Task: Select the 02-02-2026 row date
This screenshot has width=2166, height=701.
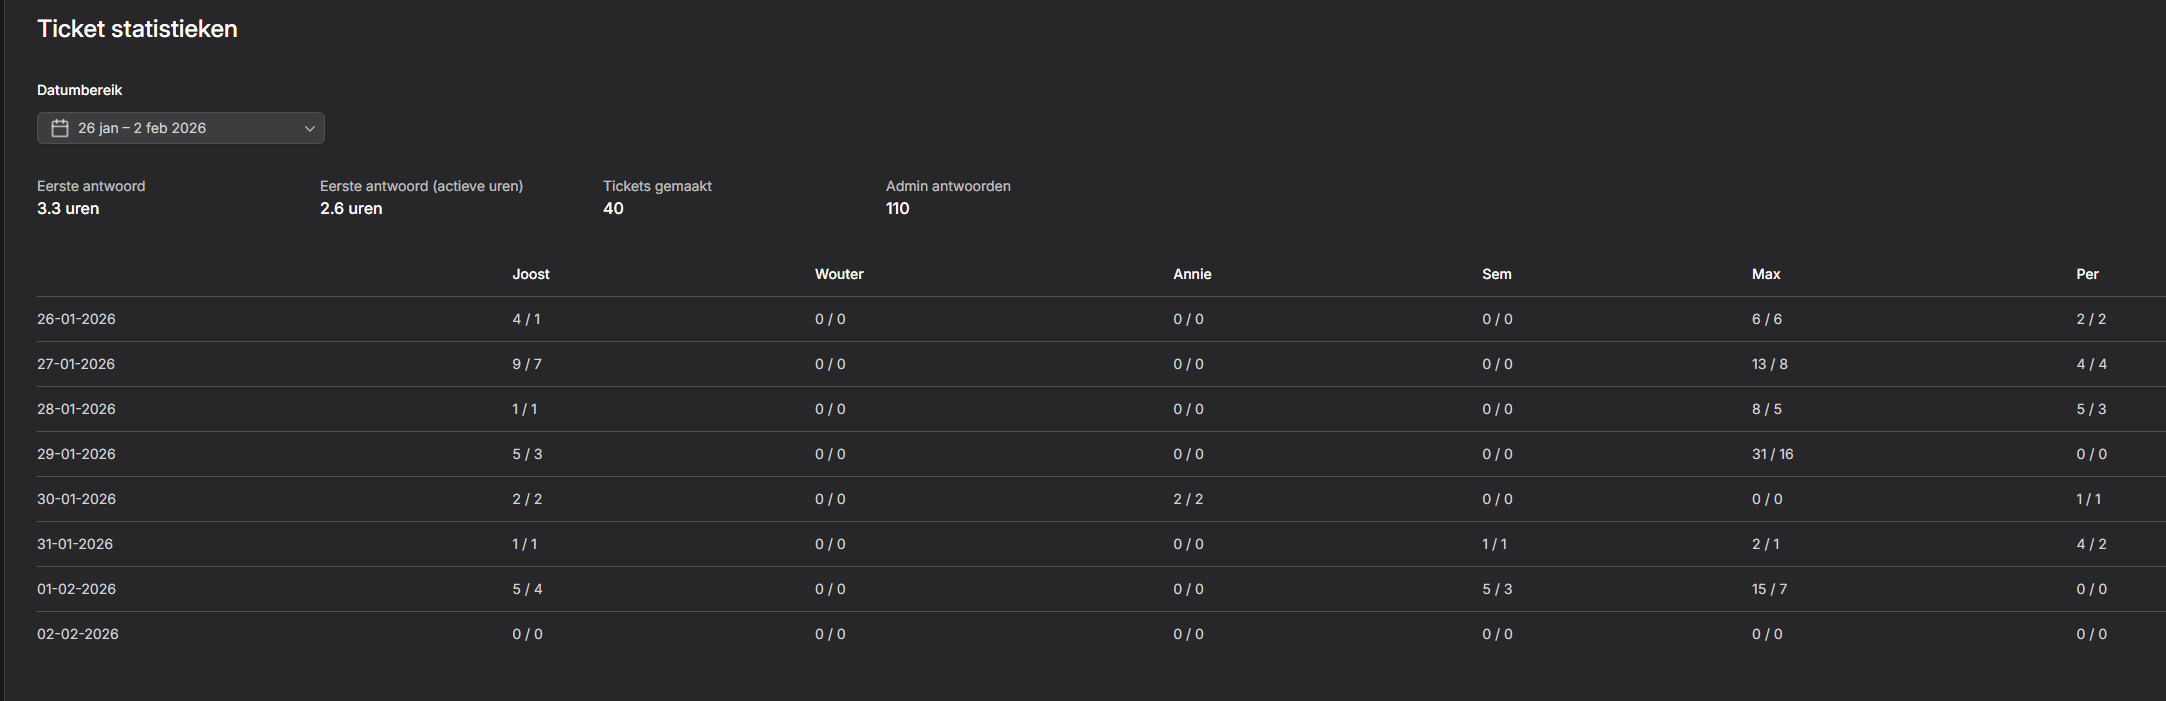Action: (77, 634)
